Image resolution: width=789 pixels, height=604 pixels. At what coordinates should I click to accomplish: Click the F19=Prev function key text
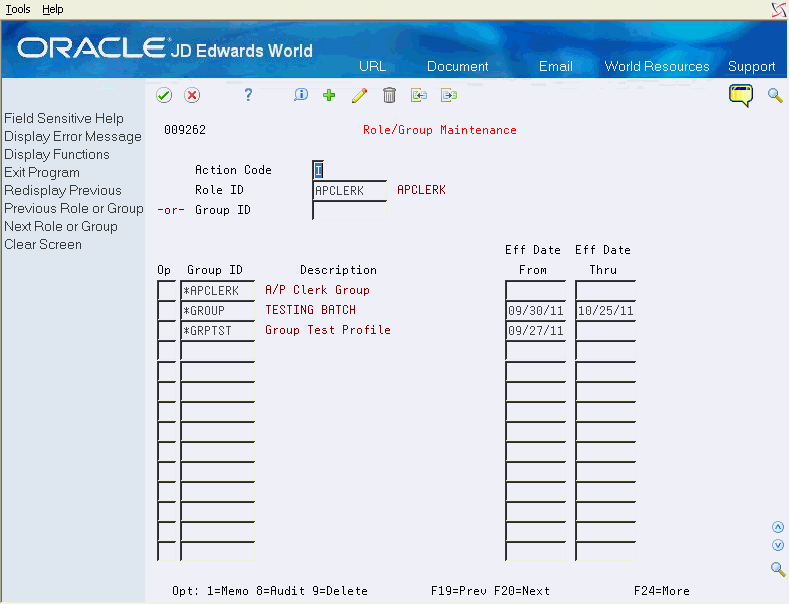click(x=458, y=591)
